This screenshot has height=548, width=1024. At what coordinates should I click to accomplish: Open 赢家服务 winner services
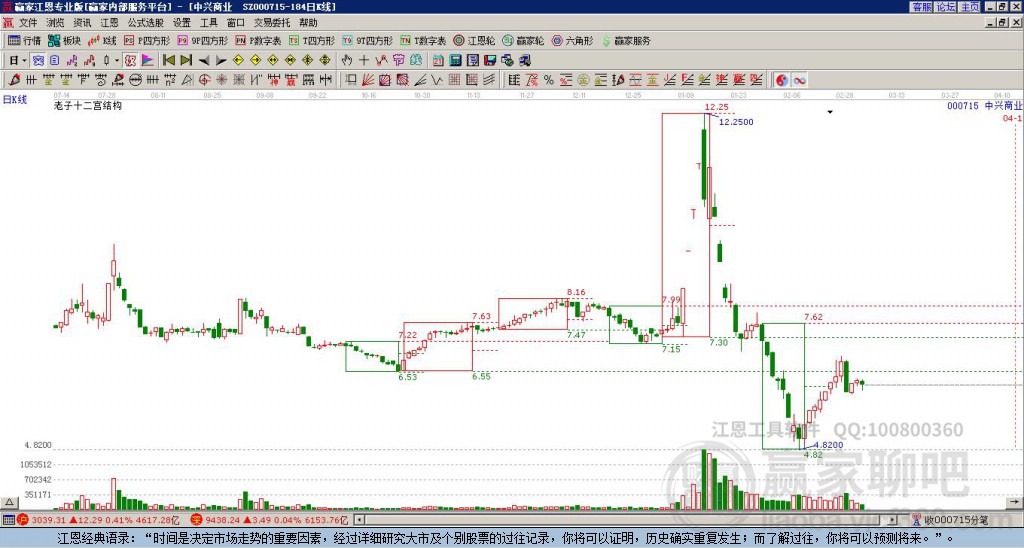coord(626,40)
